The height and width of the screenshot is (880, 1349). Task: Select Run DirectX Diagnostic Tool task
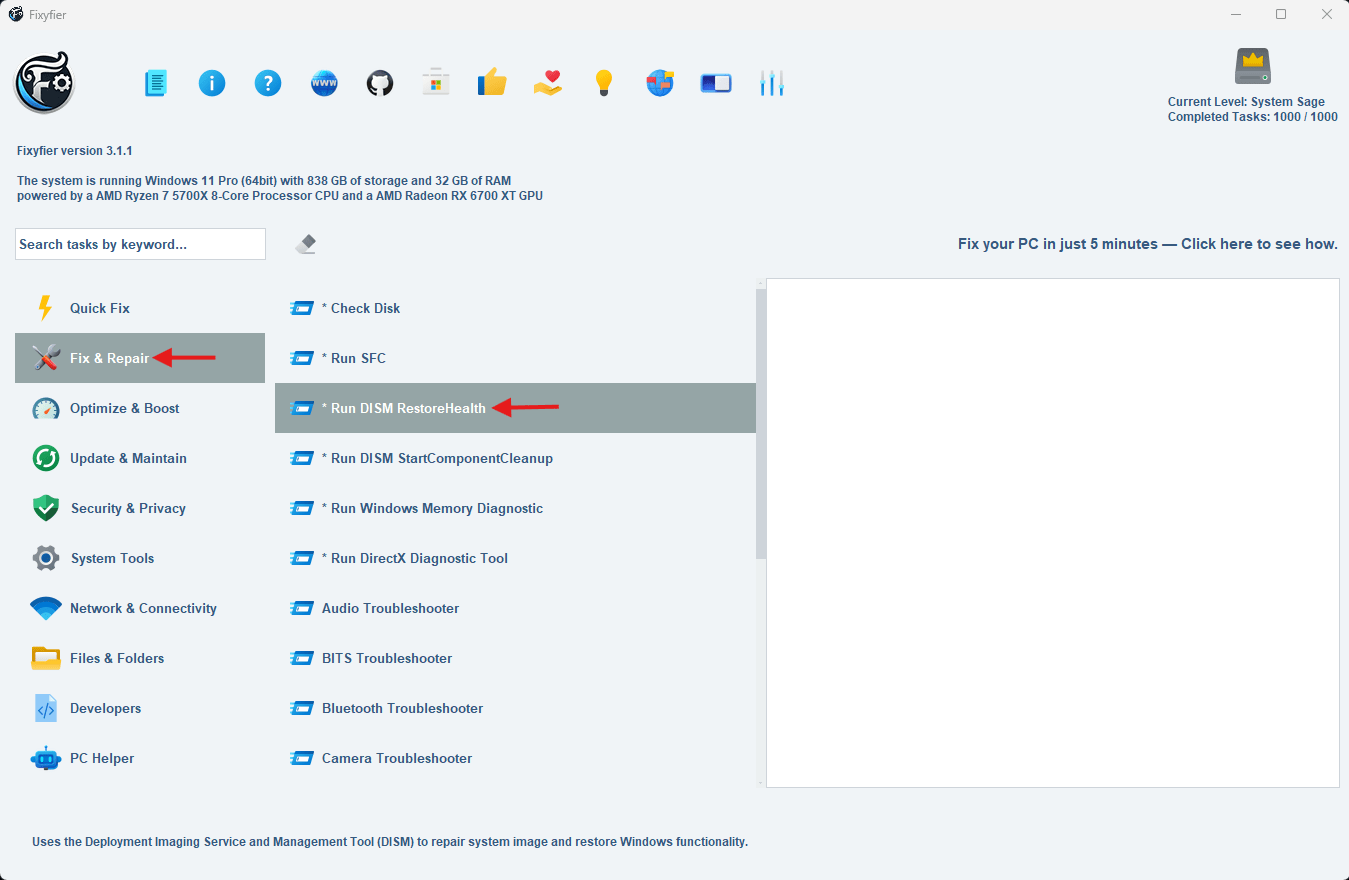[515, 558]
